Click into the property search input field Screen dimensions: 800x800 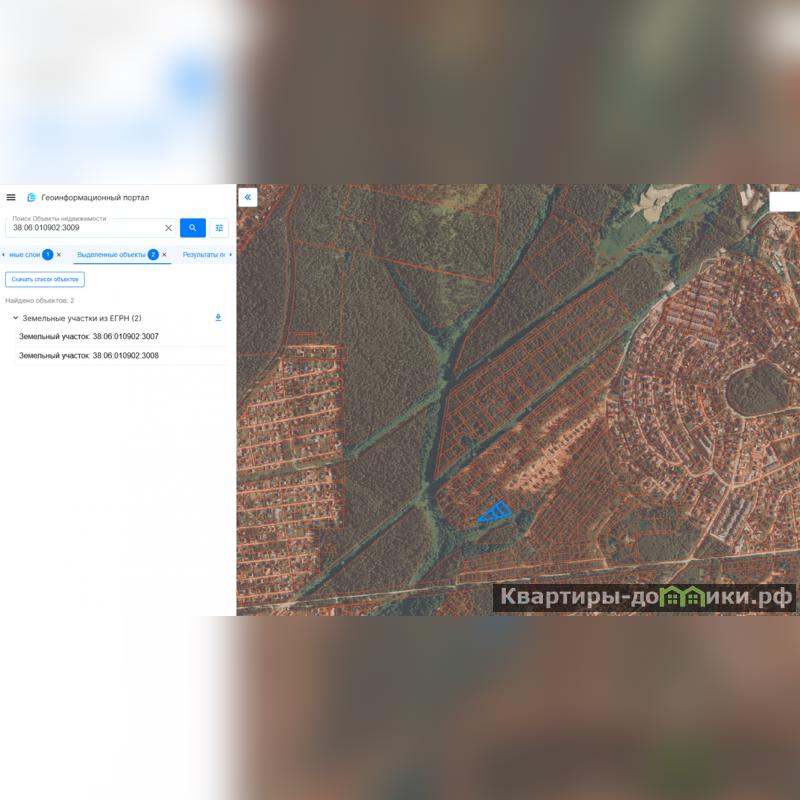[85, 228]
